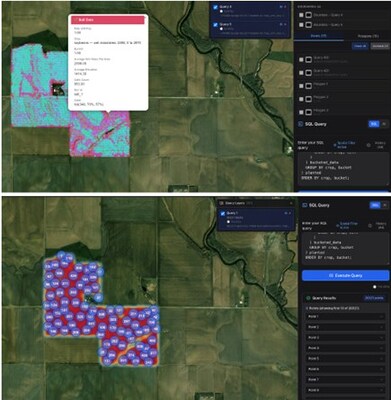The width and height of the screenshot is (391, 400).
Task: Toggle visibility eye icon for Query 5 layer
Action: pyautogui.click(x=281, y=24)
